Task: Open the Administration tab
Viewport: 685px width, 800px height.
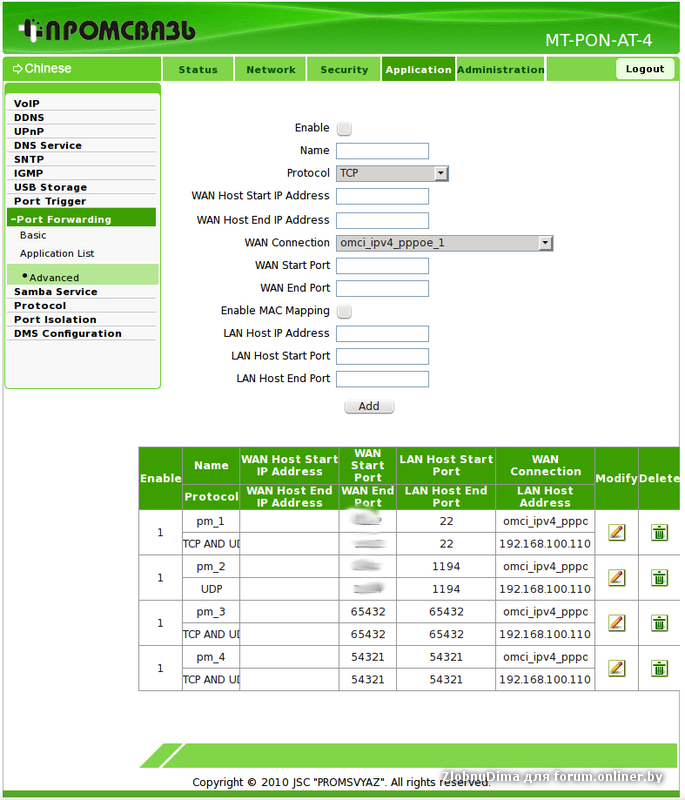Action: pos(500,69)
